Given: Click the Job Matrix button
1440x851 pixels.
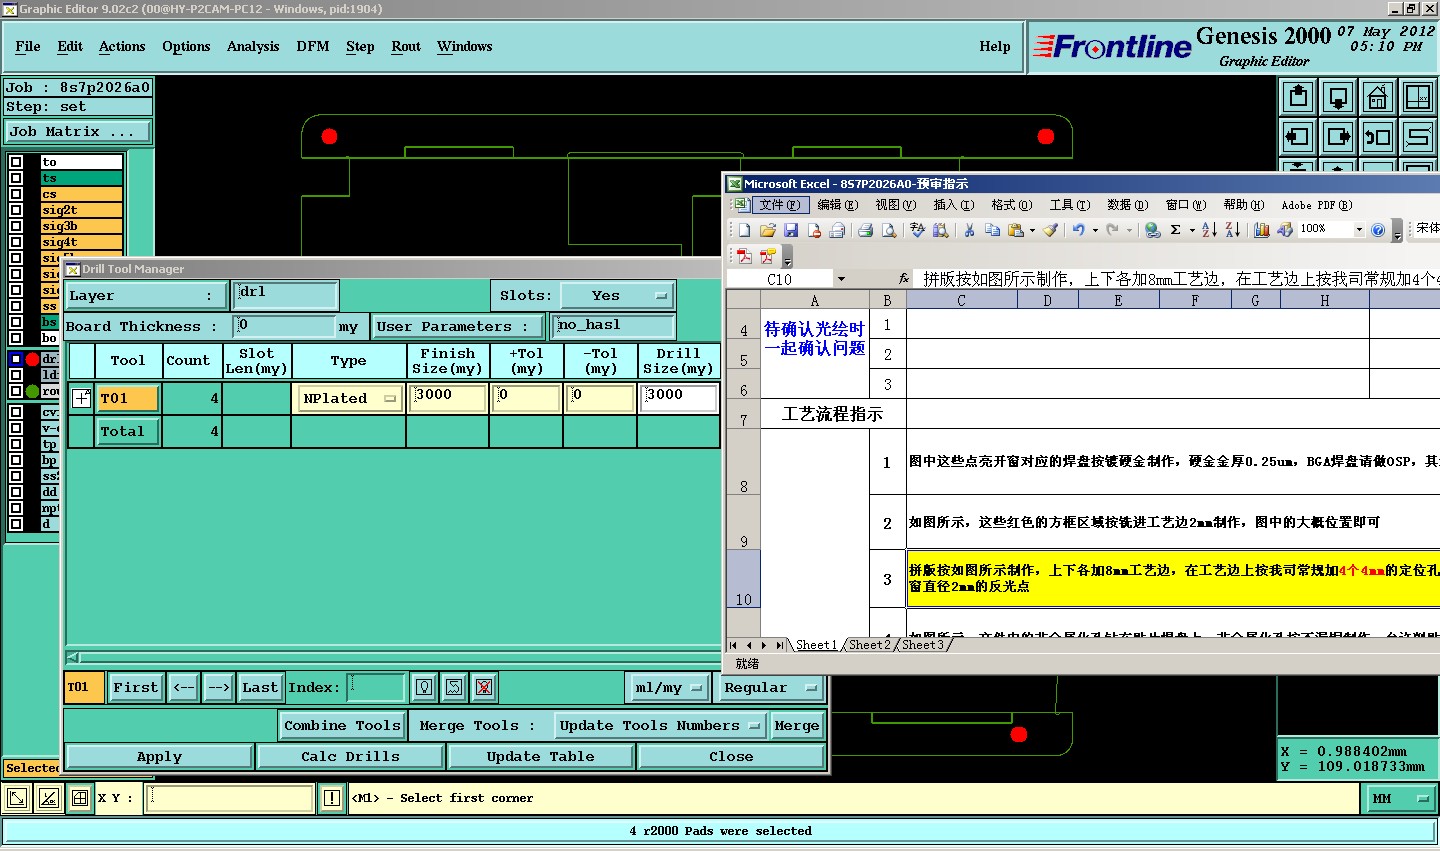Looking at the screenshot, I should tap(78, 132).
